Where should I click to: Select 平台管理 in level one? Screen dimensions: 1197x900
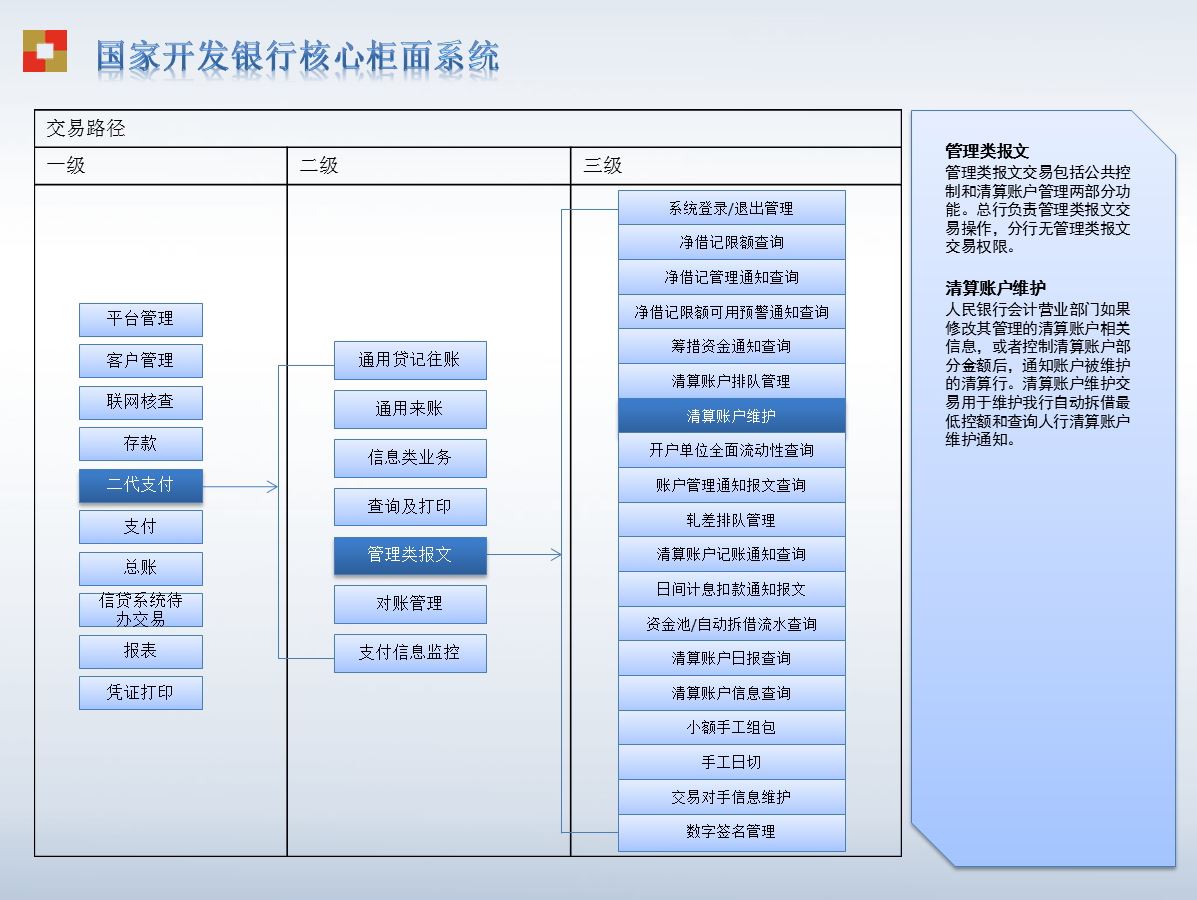(140, 319)
